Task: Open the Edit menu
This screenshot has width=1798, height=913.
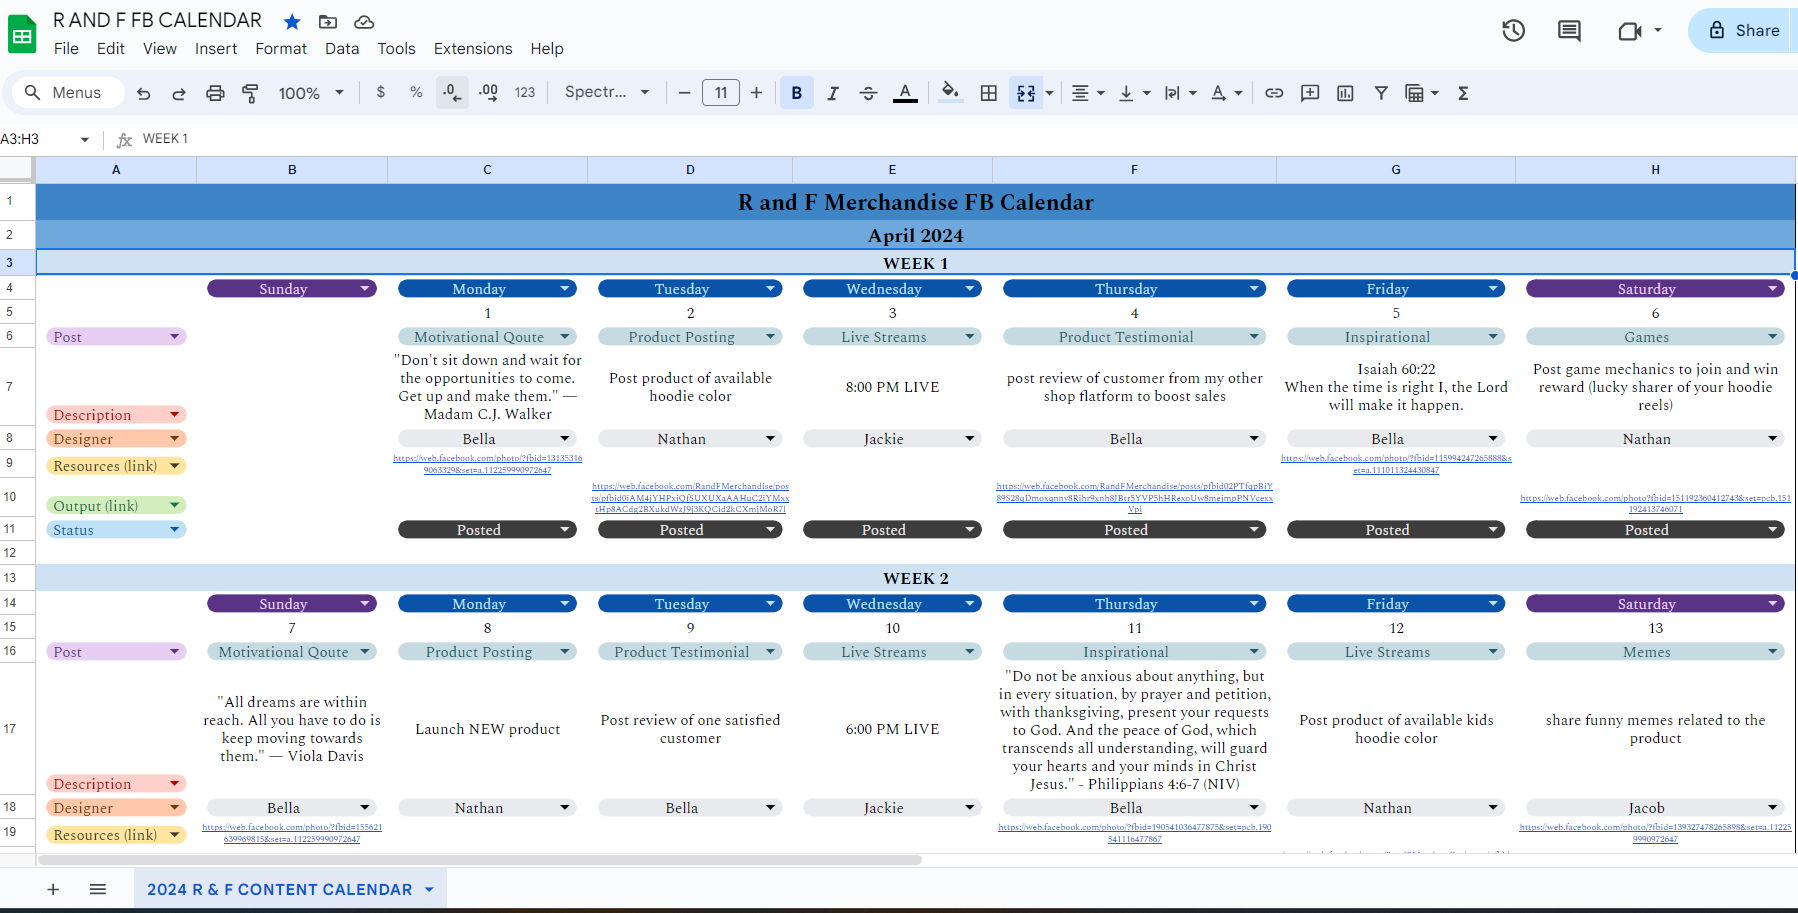Action: [111, 48]
